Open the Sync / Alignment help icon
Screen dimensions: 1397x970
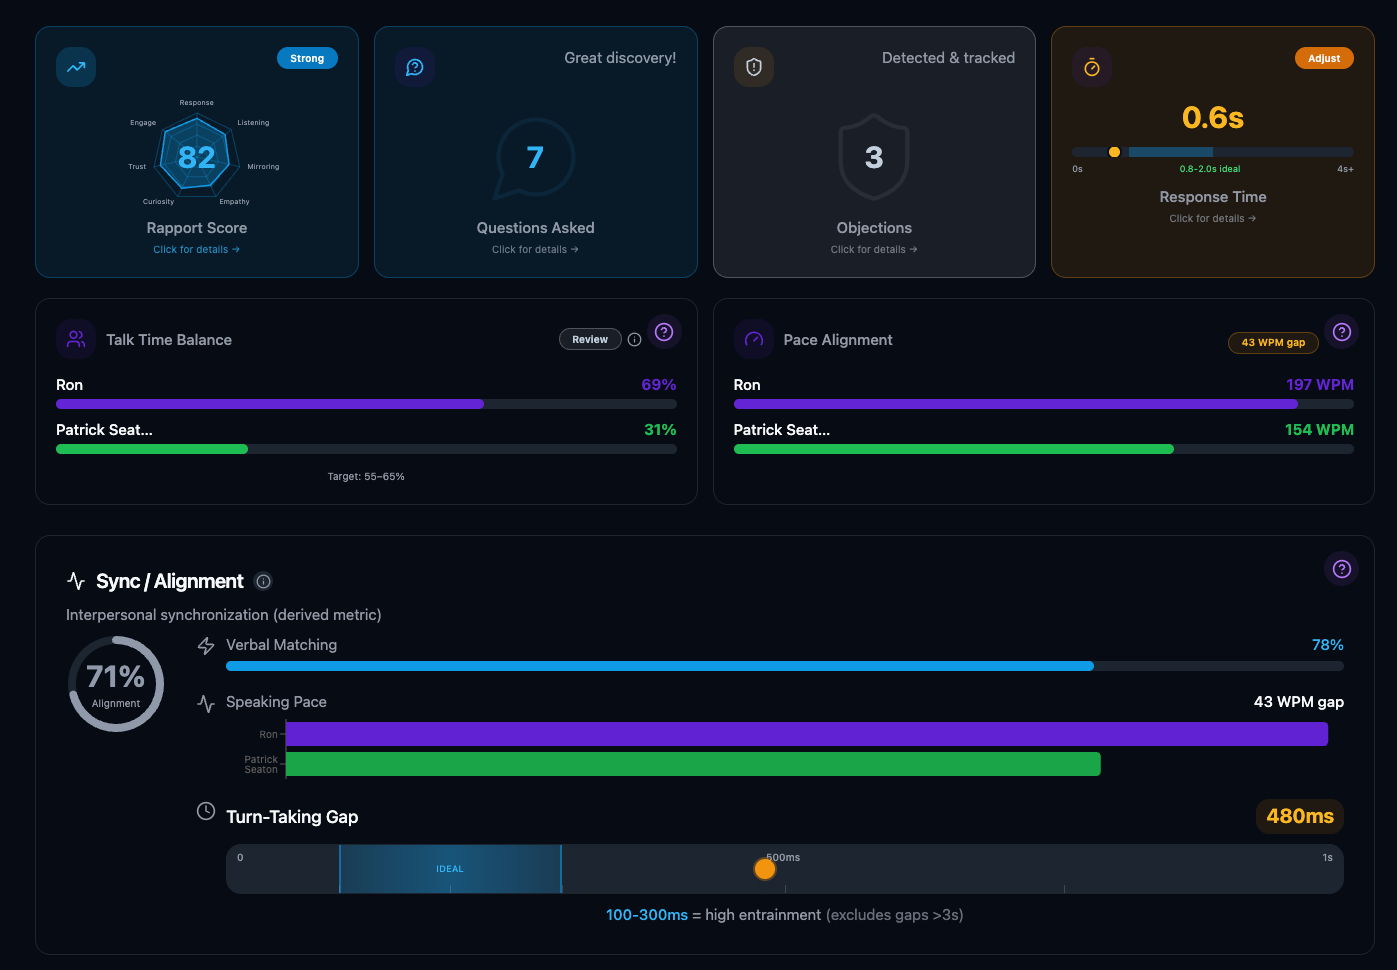(x=1342, y=569)
